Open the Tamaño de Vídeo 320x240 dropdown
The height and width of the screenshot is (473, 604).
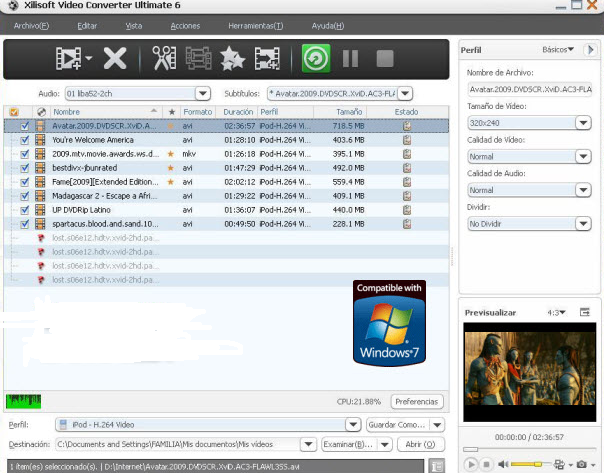(583, 123)
